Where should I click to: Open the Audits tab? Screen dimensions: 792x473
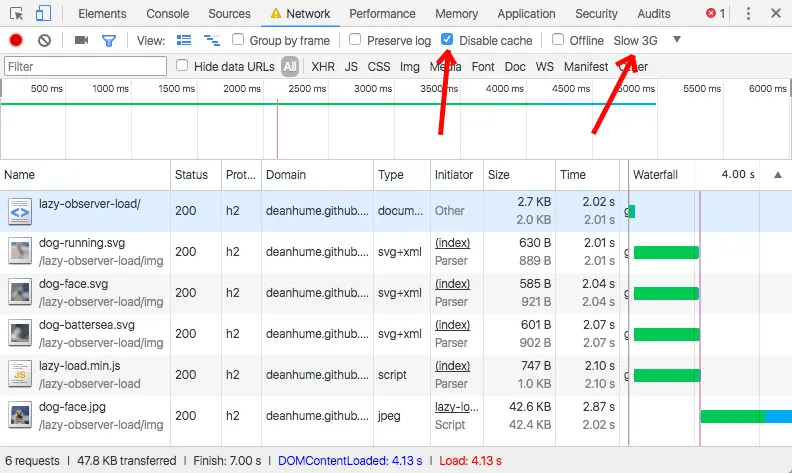click(x=654, y=14)
